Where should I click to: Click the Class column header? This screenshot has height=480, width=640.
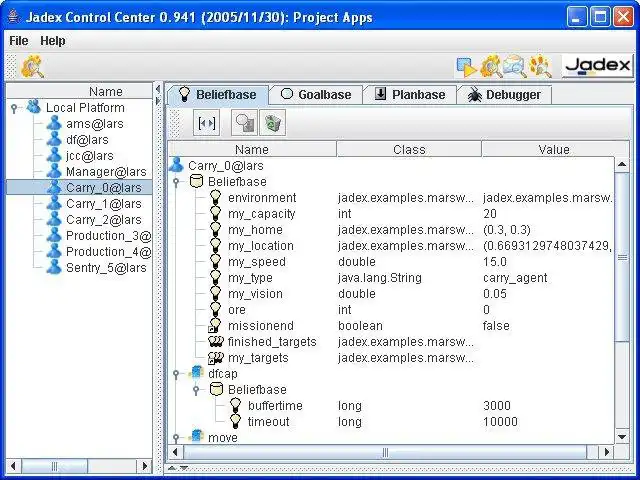pos(409,149)
